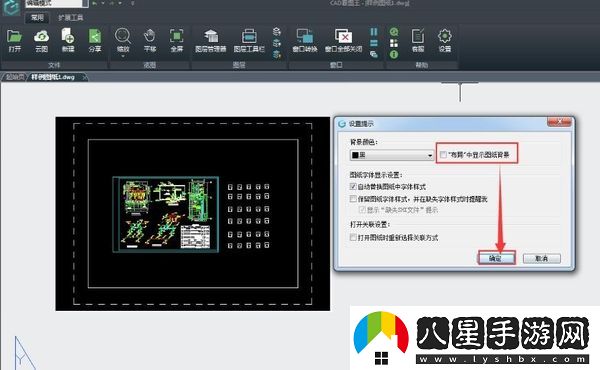Click the cascade windows icon
The height and width of the screenshot is (370, 600).
coord(374,55)
